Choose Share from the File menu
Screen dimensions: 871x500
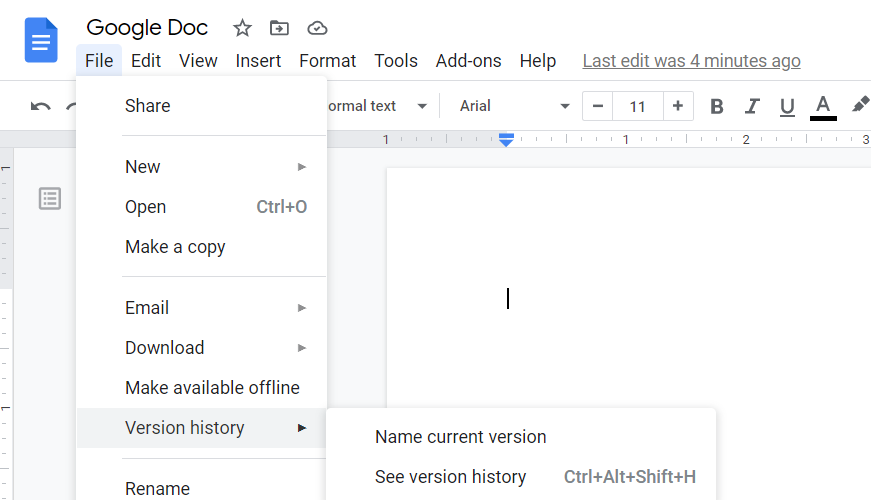click(201, 106)
